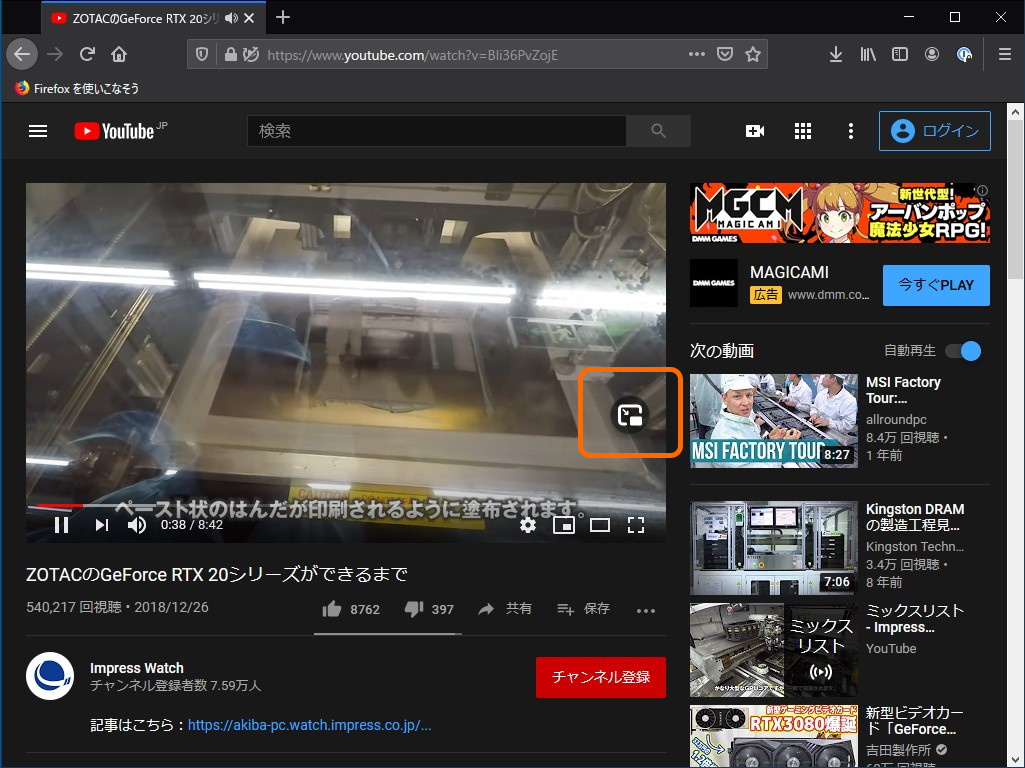Mute the video with the speaker icon

click(137, 524)
